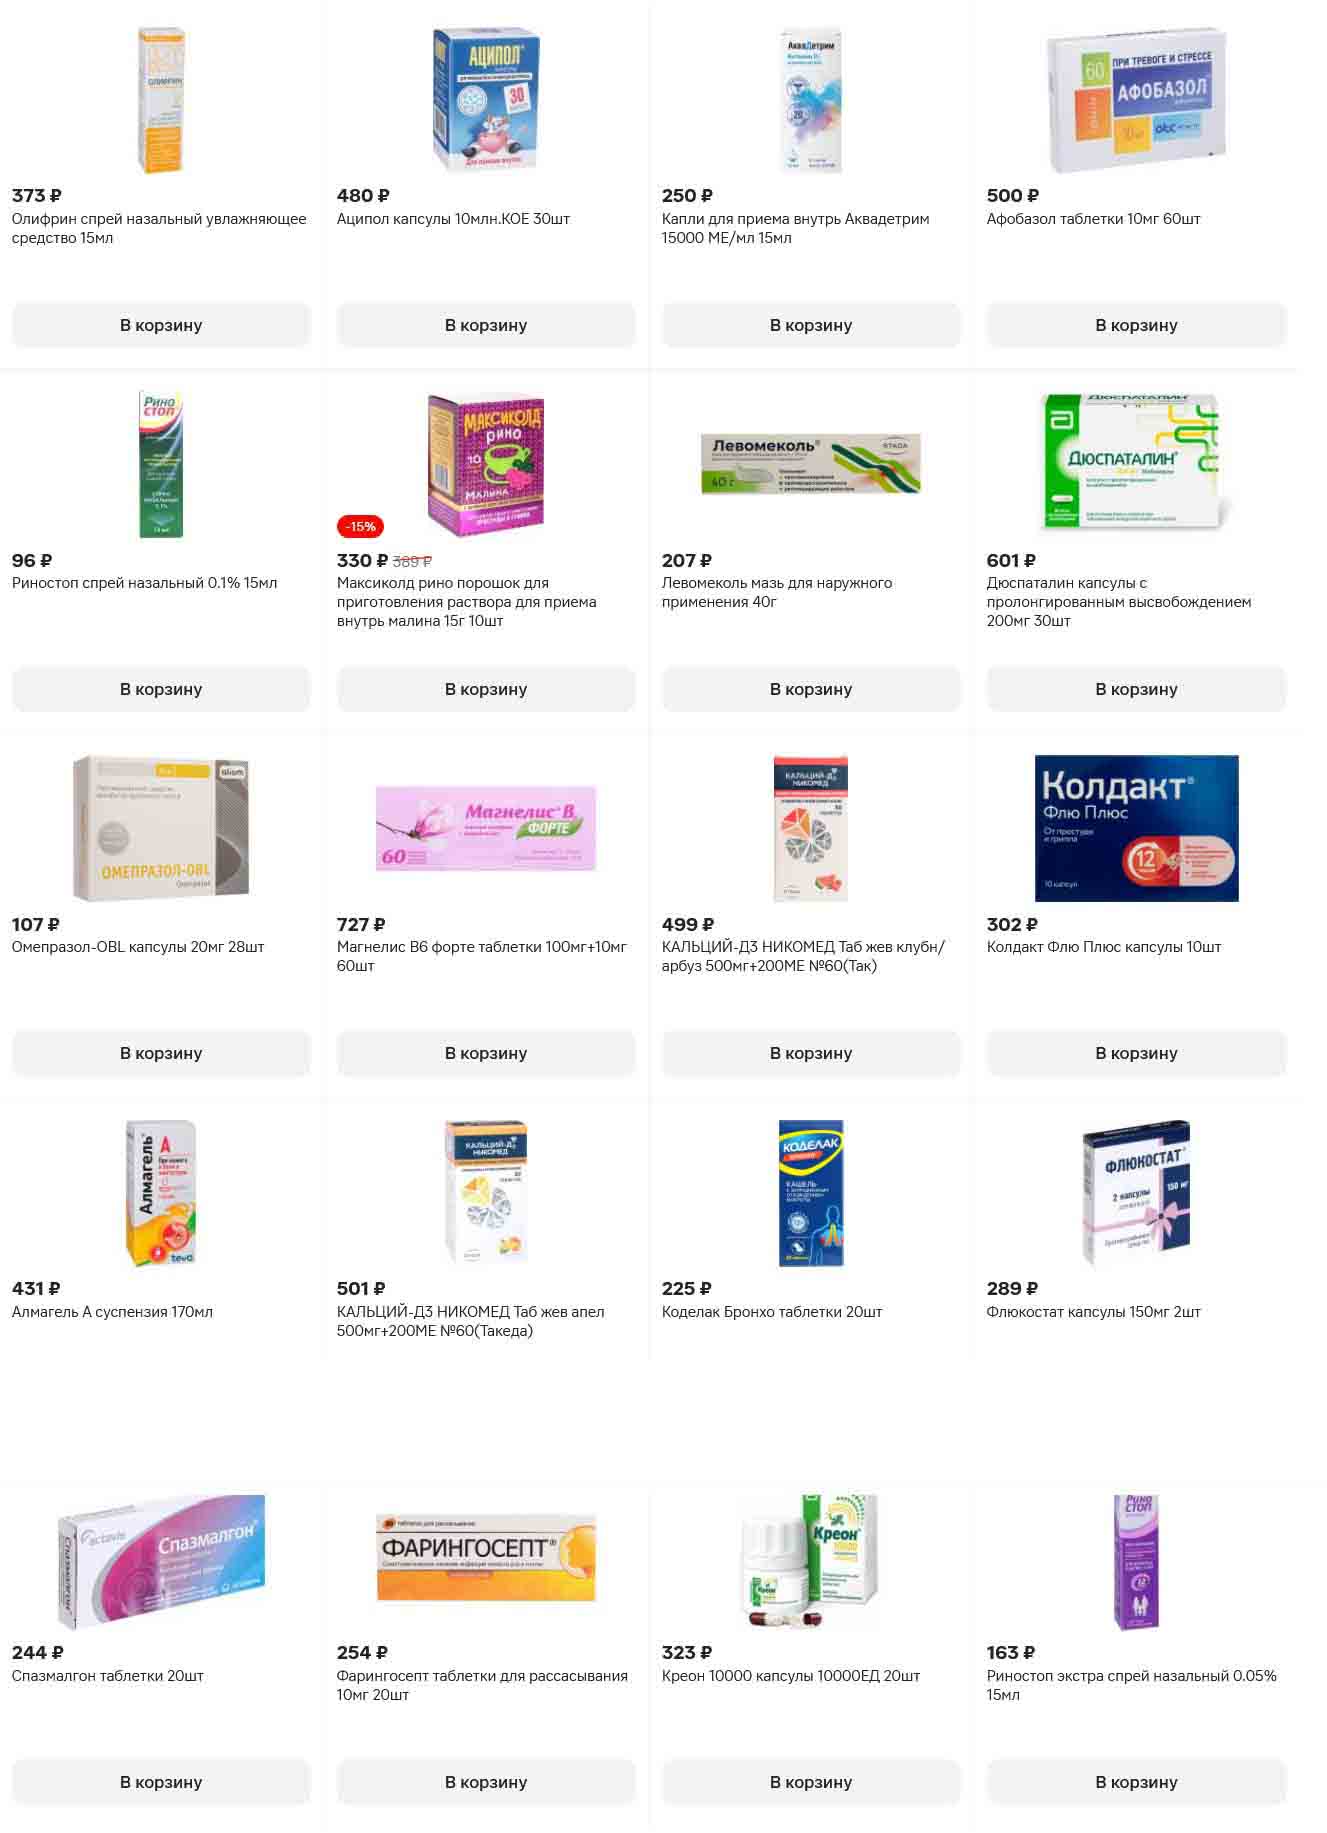Image resolution: width=1327 pixels, height=1833 pixels.
Task: Add Спазмалгон tablets to the cart
Action: tap(161, 1782)
